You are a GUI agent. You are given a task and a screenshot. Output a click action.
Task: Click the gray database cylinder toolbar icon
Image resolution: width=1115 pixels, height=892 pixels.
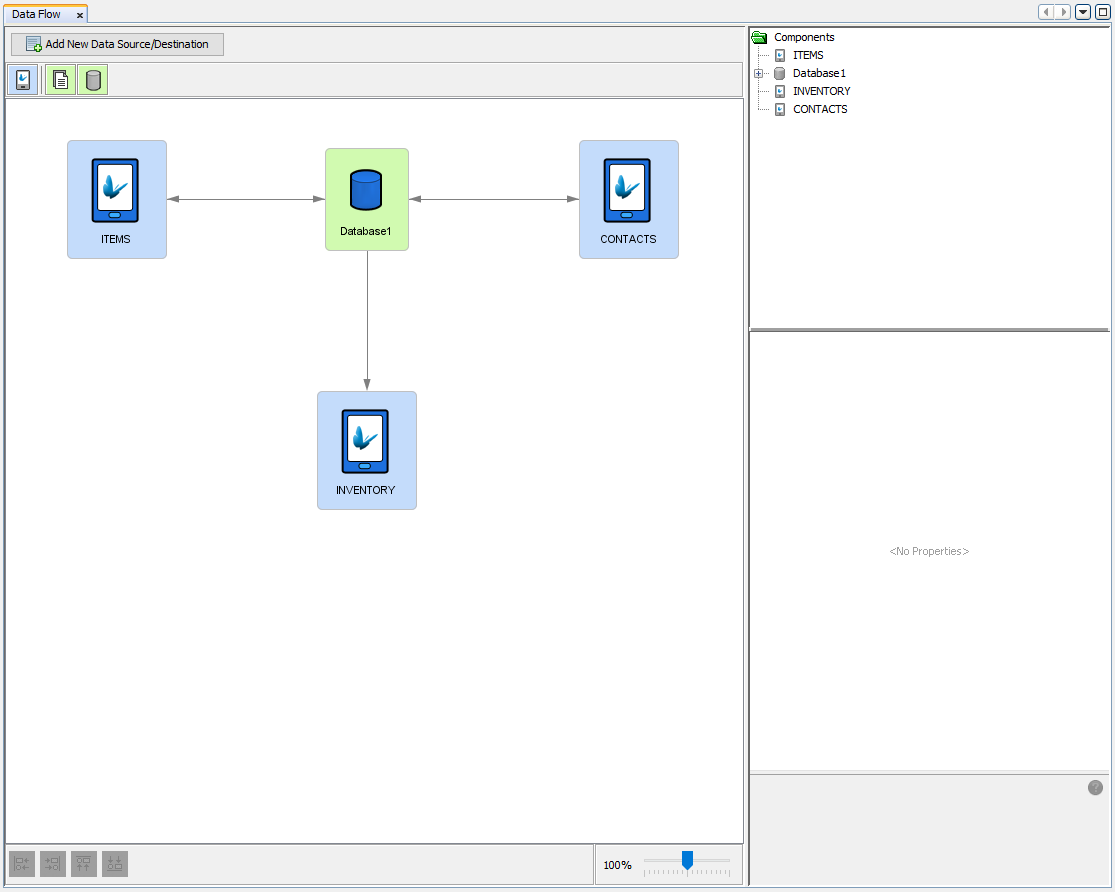(x=93, y=80)
